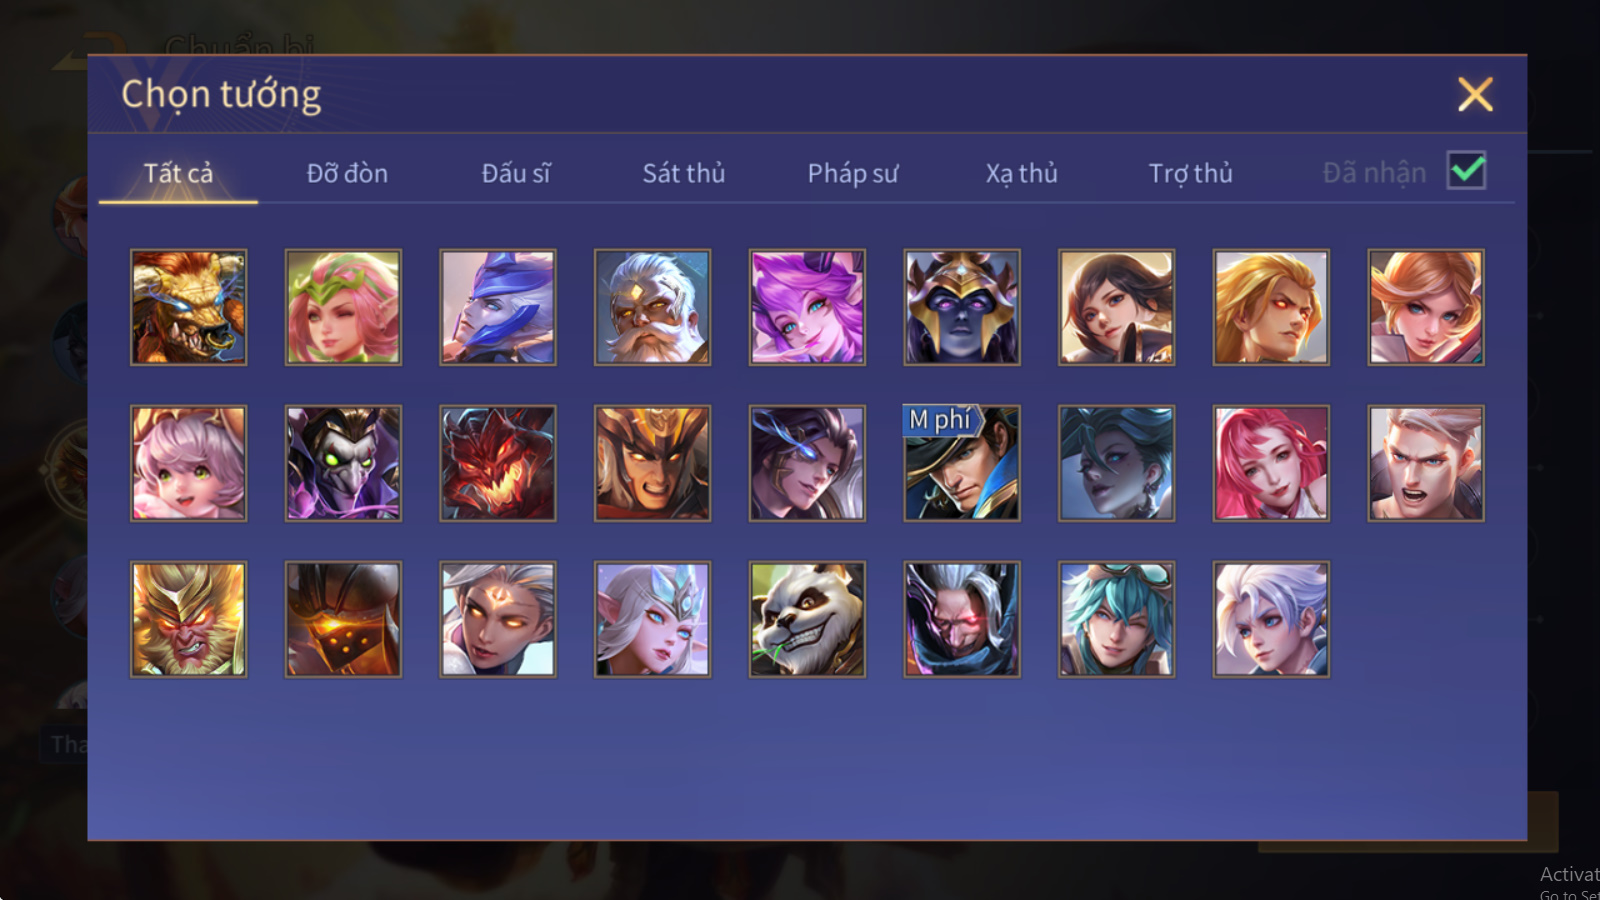Select the panda hero portrait
This screenshot has width=1600, height=900.
(x=807, y=619)
